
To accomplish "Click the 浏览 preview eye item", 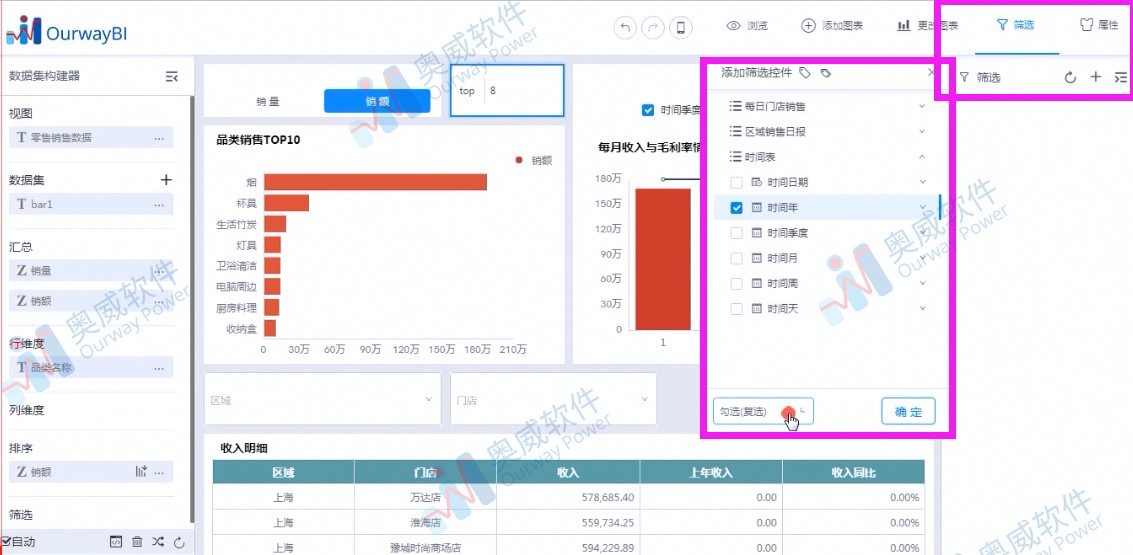I will click(747, 26).
